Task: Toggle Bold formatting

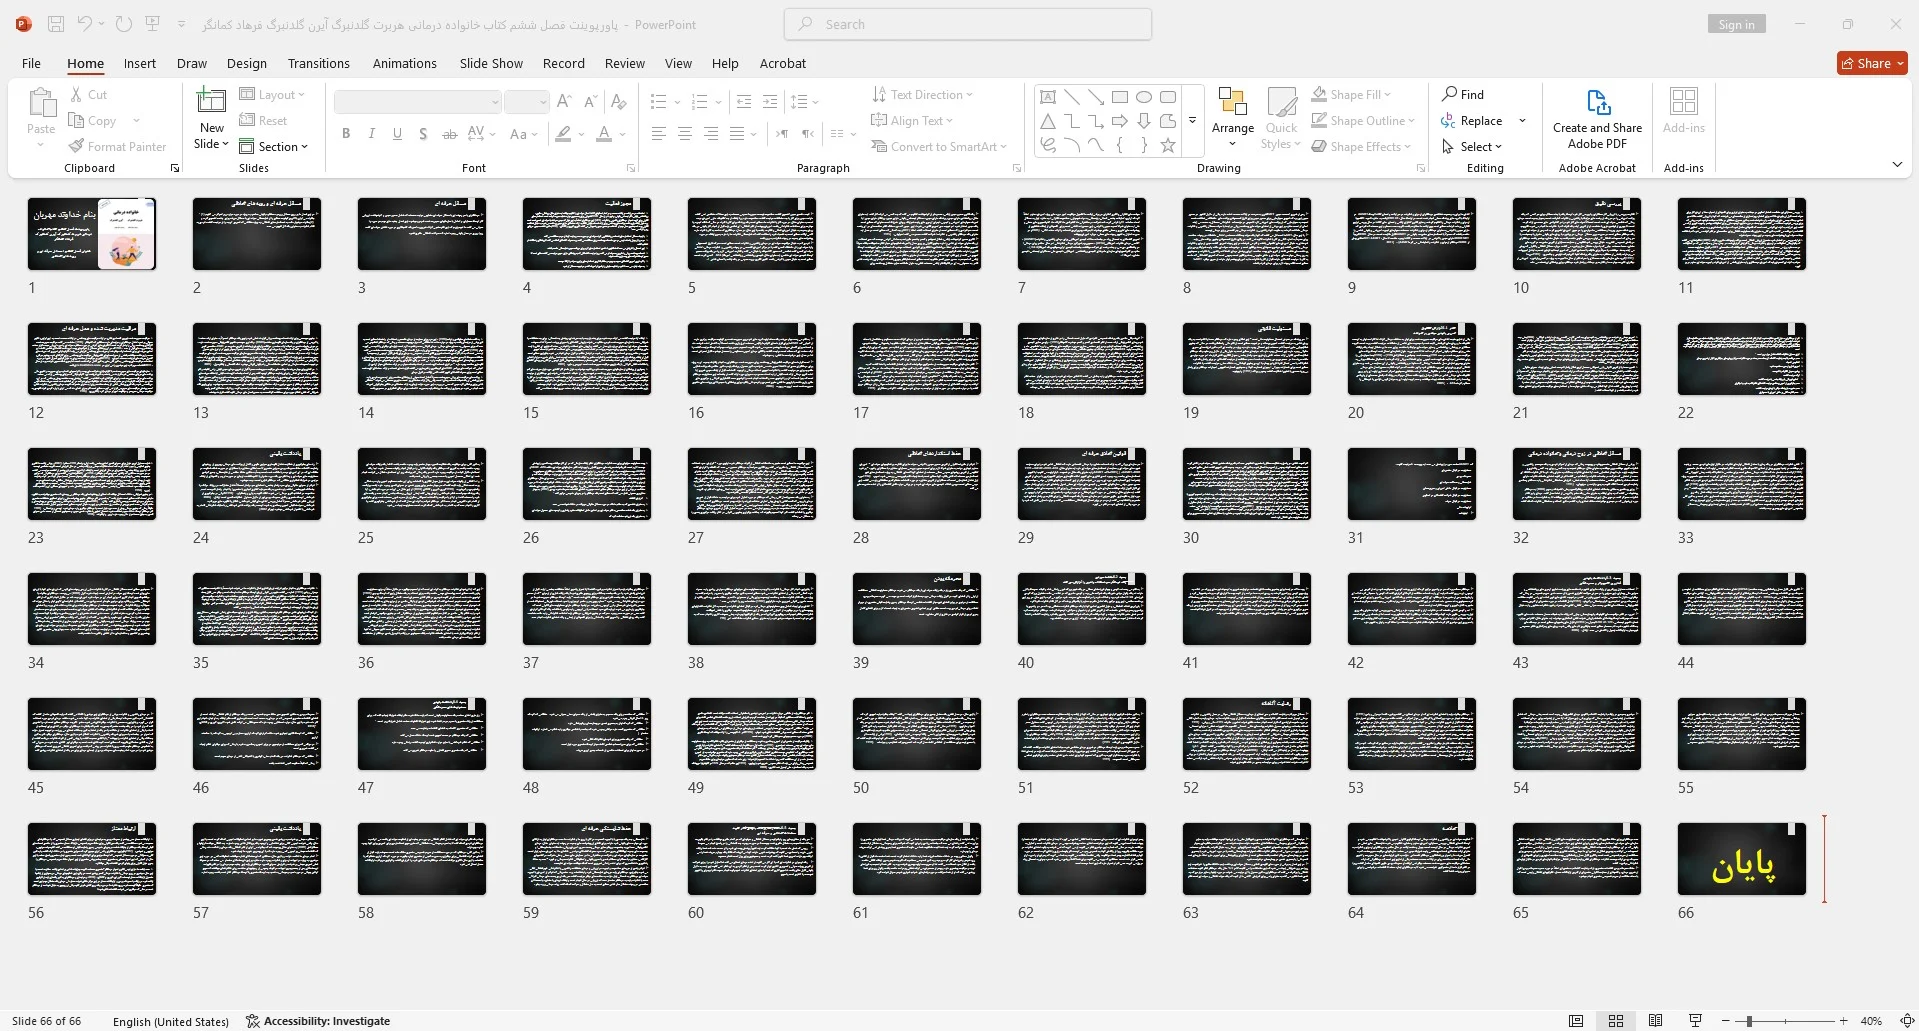Action: tap(346, 134)
